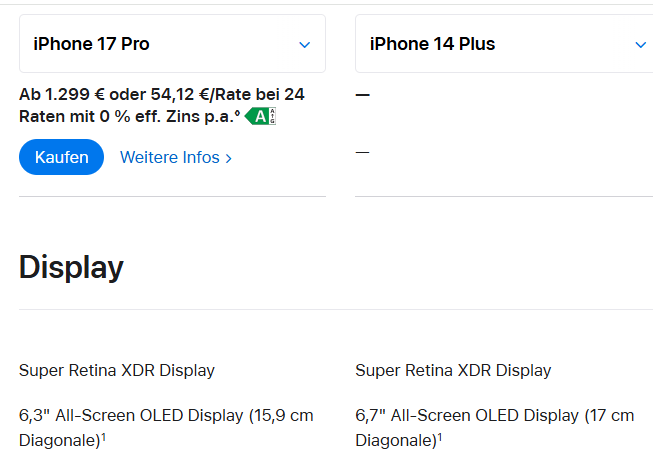The width and height of the screenshot is (653, 460).
Task: Click the Display section heading
Action: click(71, 267)
